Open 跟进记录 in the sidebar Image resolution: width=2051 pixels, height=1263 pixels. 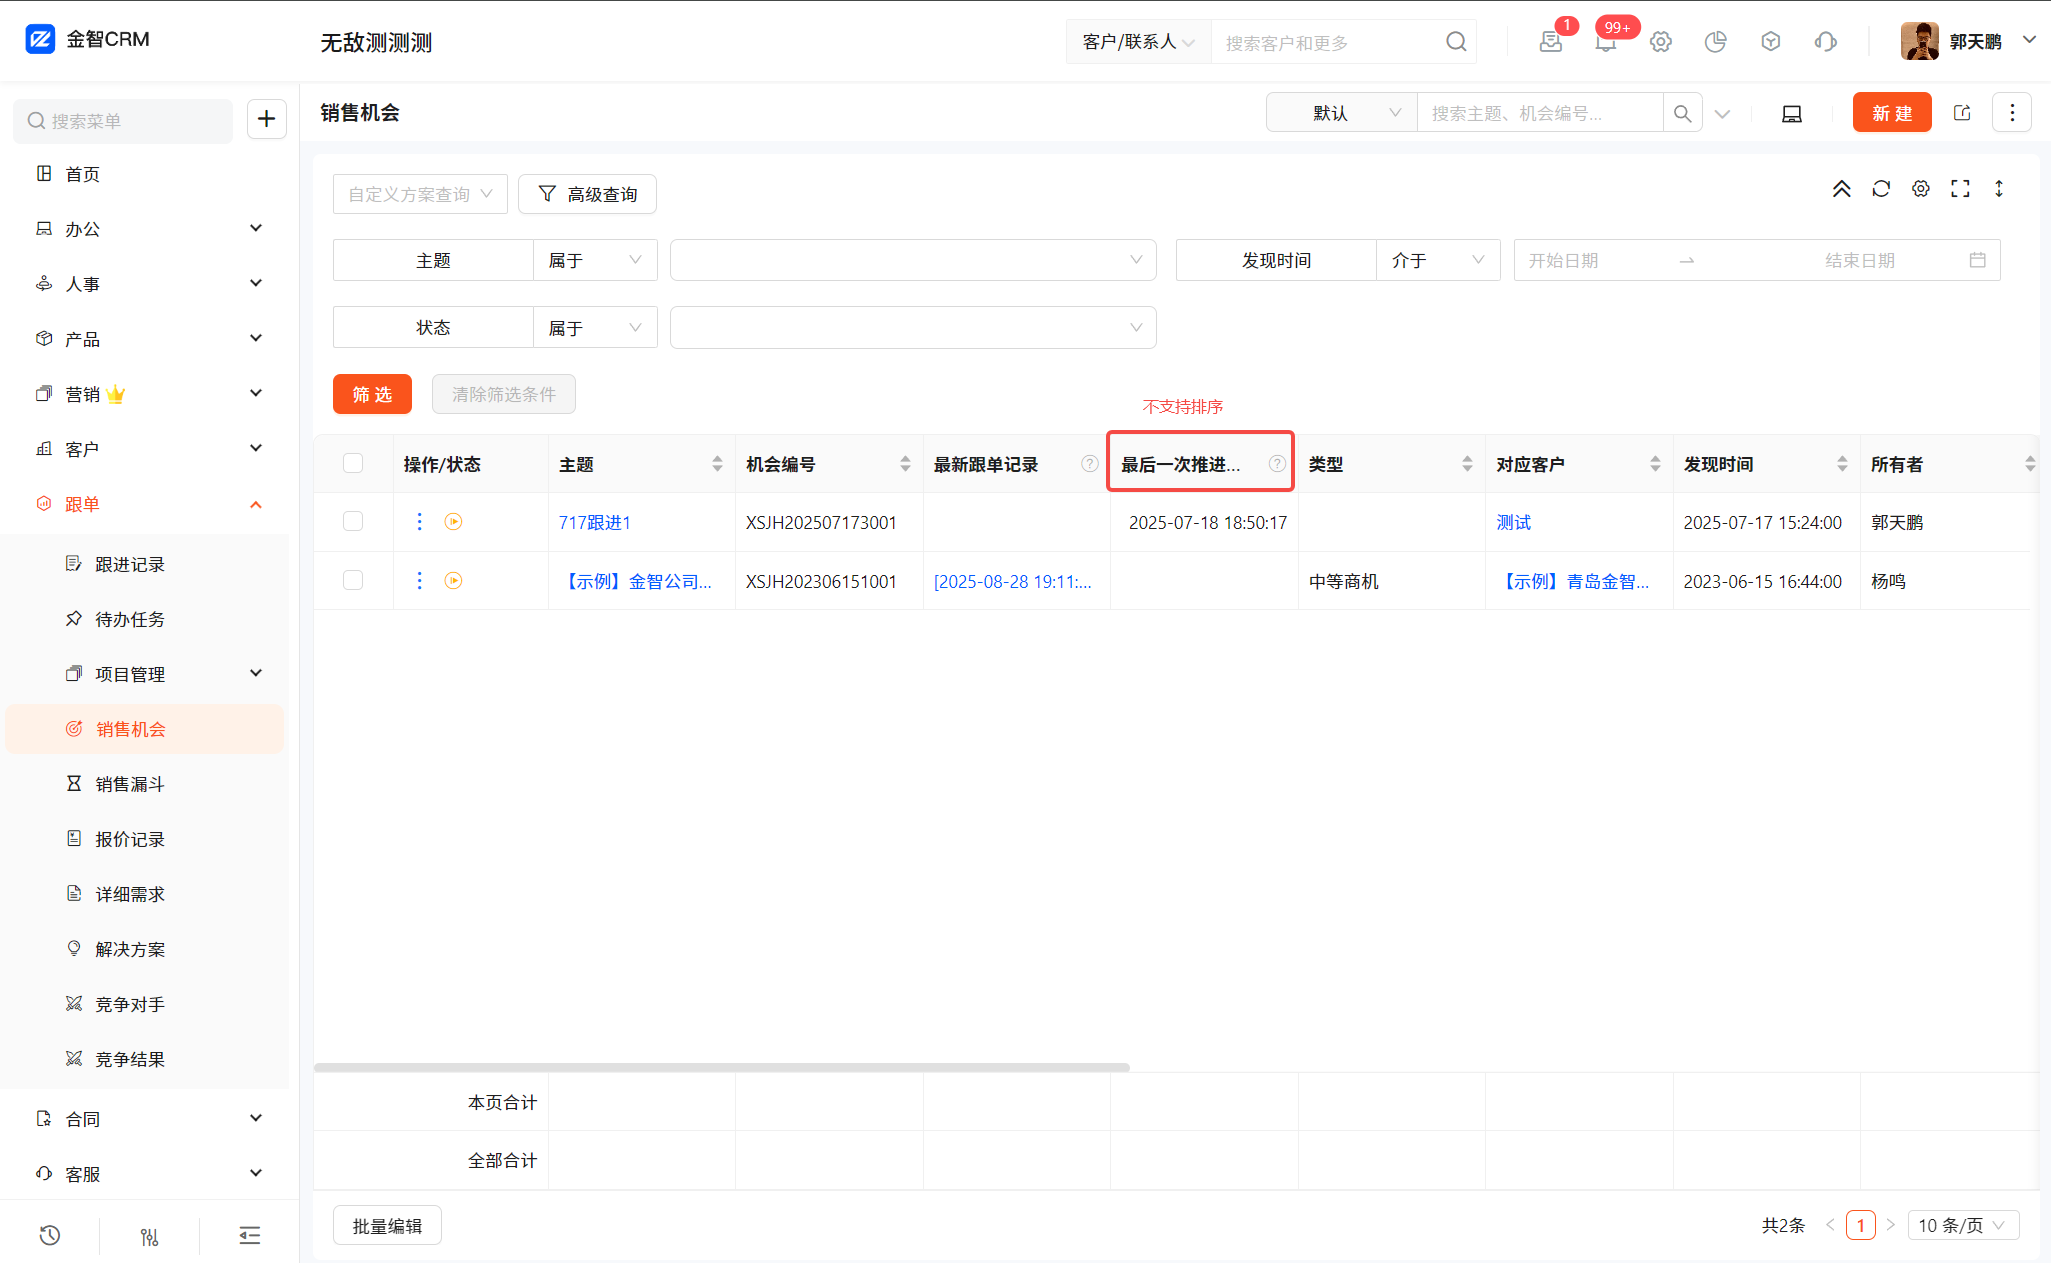click(130, 564)
